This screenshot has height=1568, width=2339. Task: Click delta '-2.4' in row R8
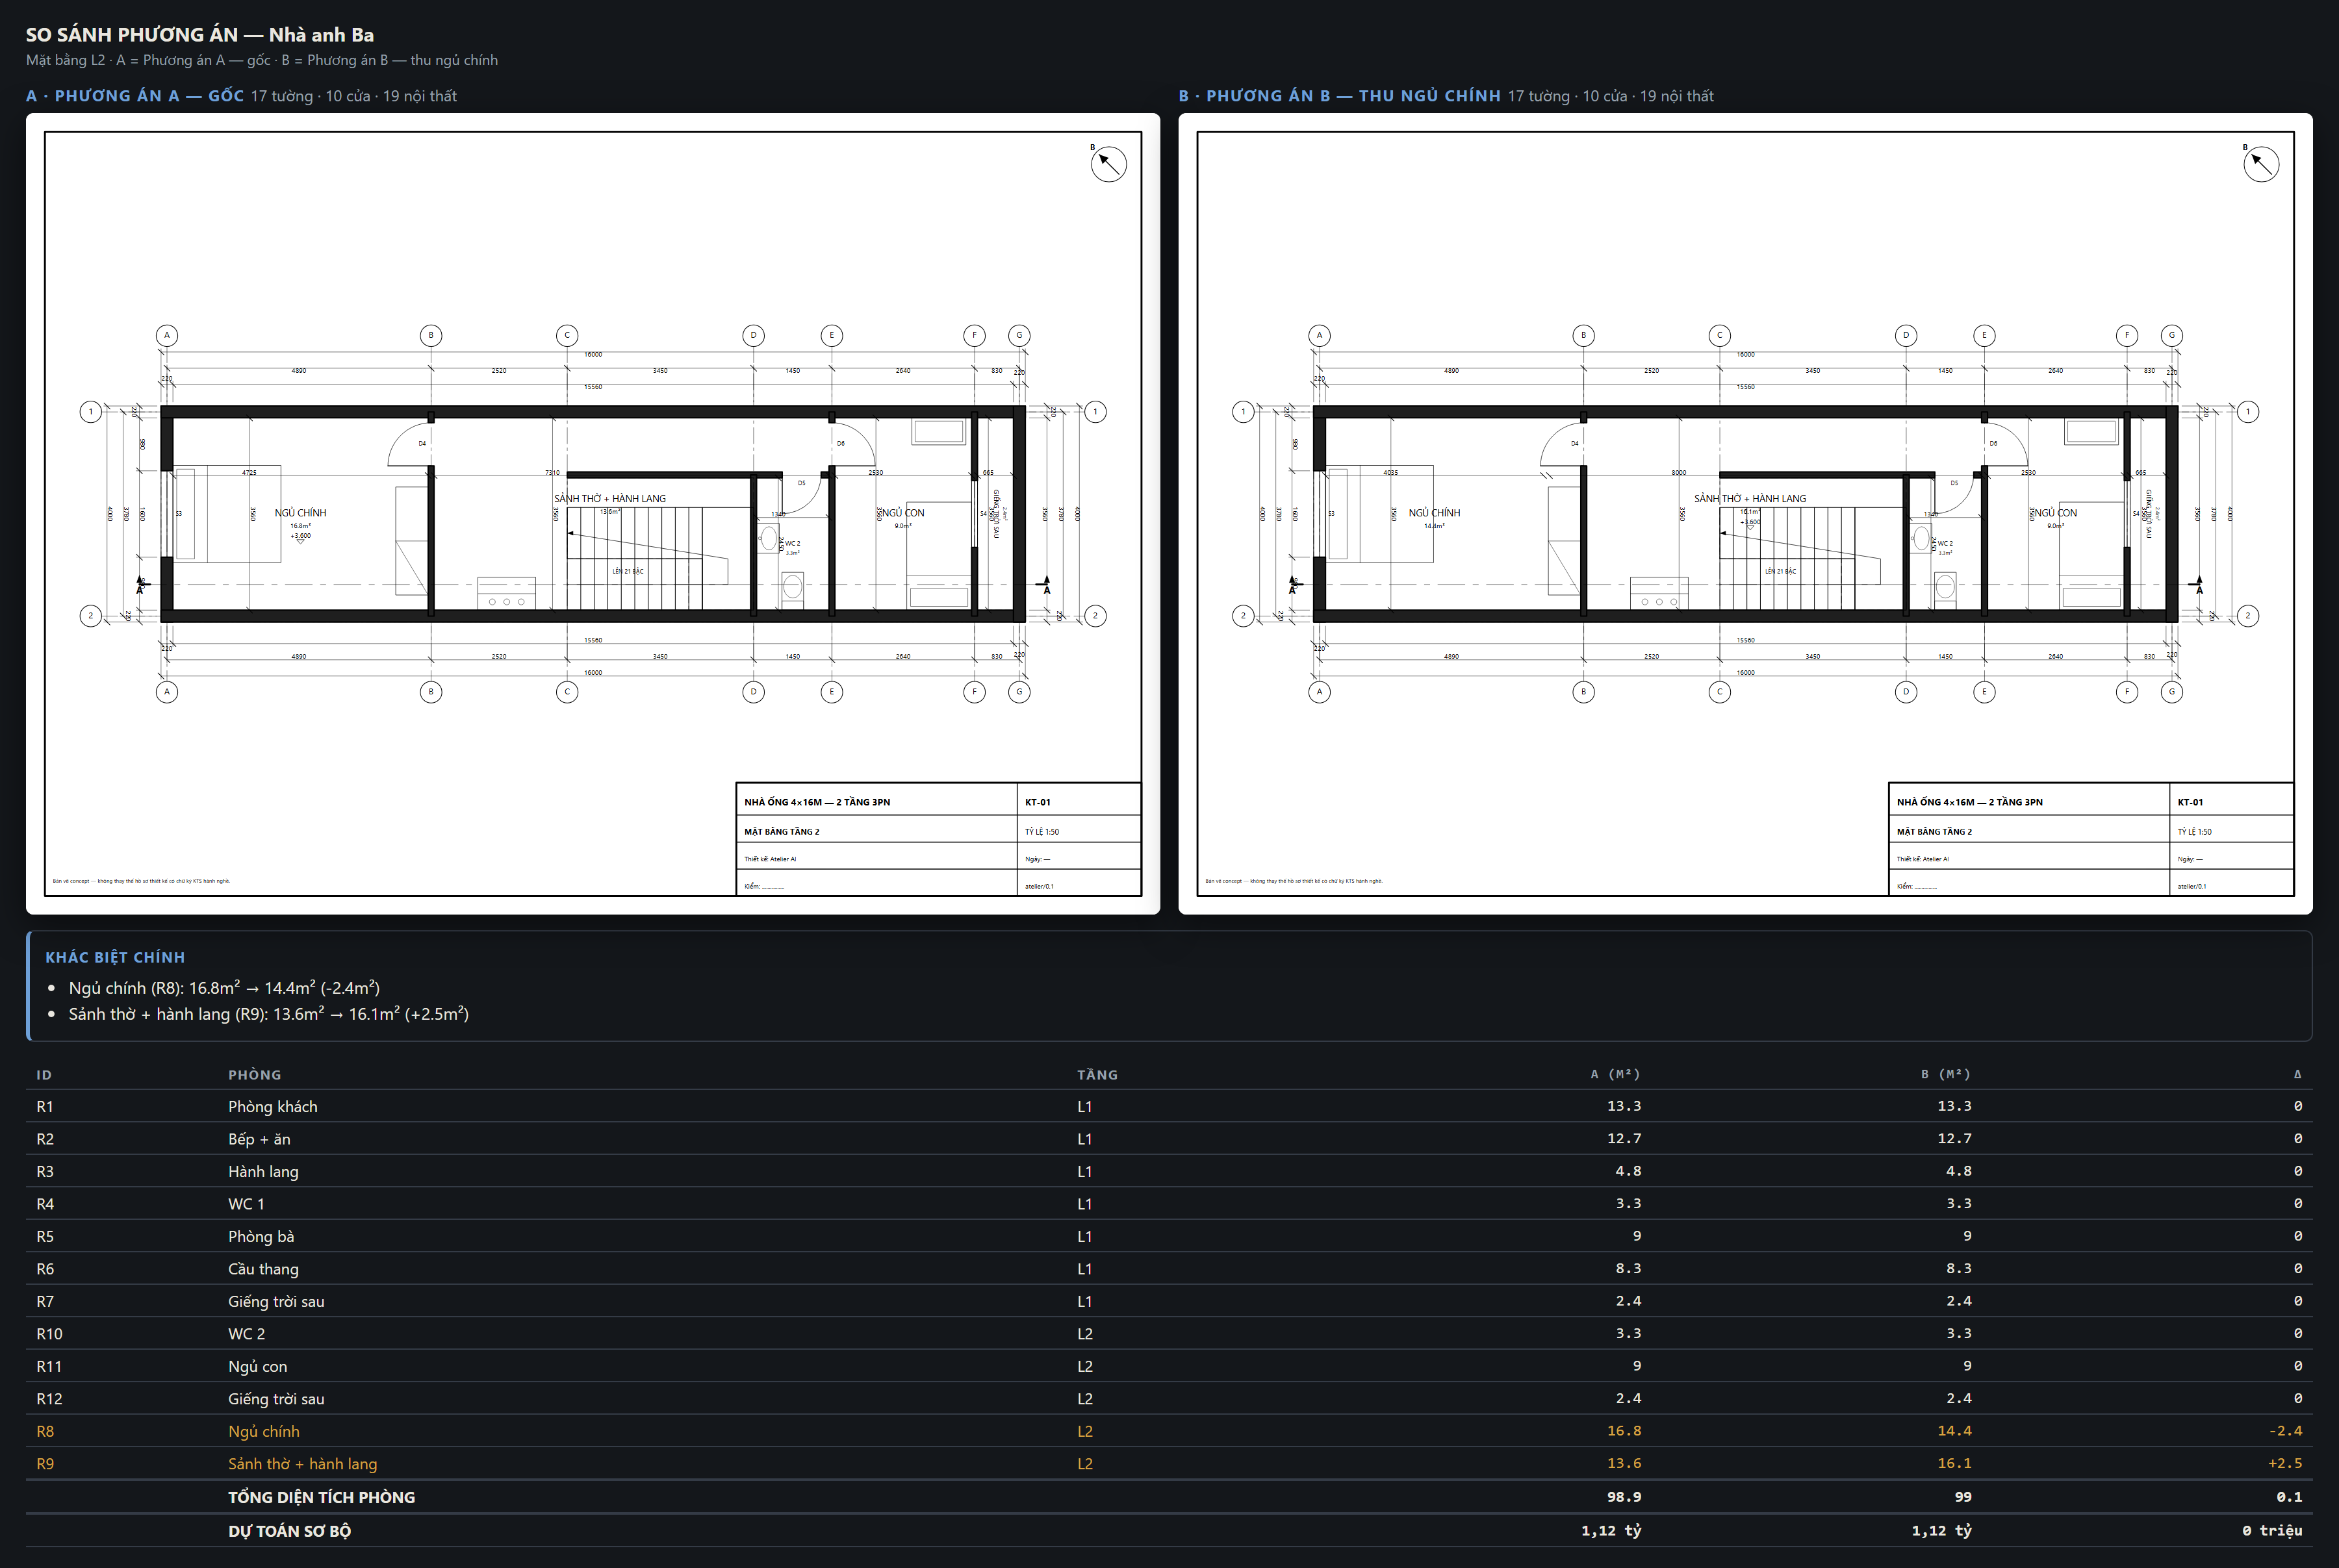coord(2285,1431)
